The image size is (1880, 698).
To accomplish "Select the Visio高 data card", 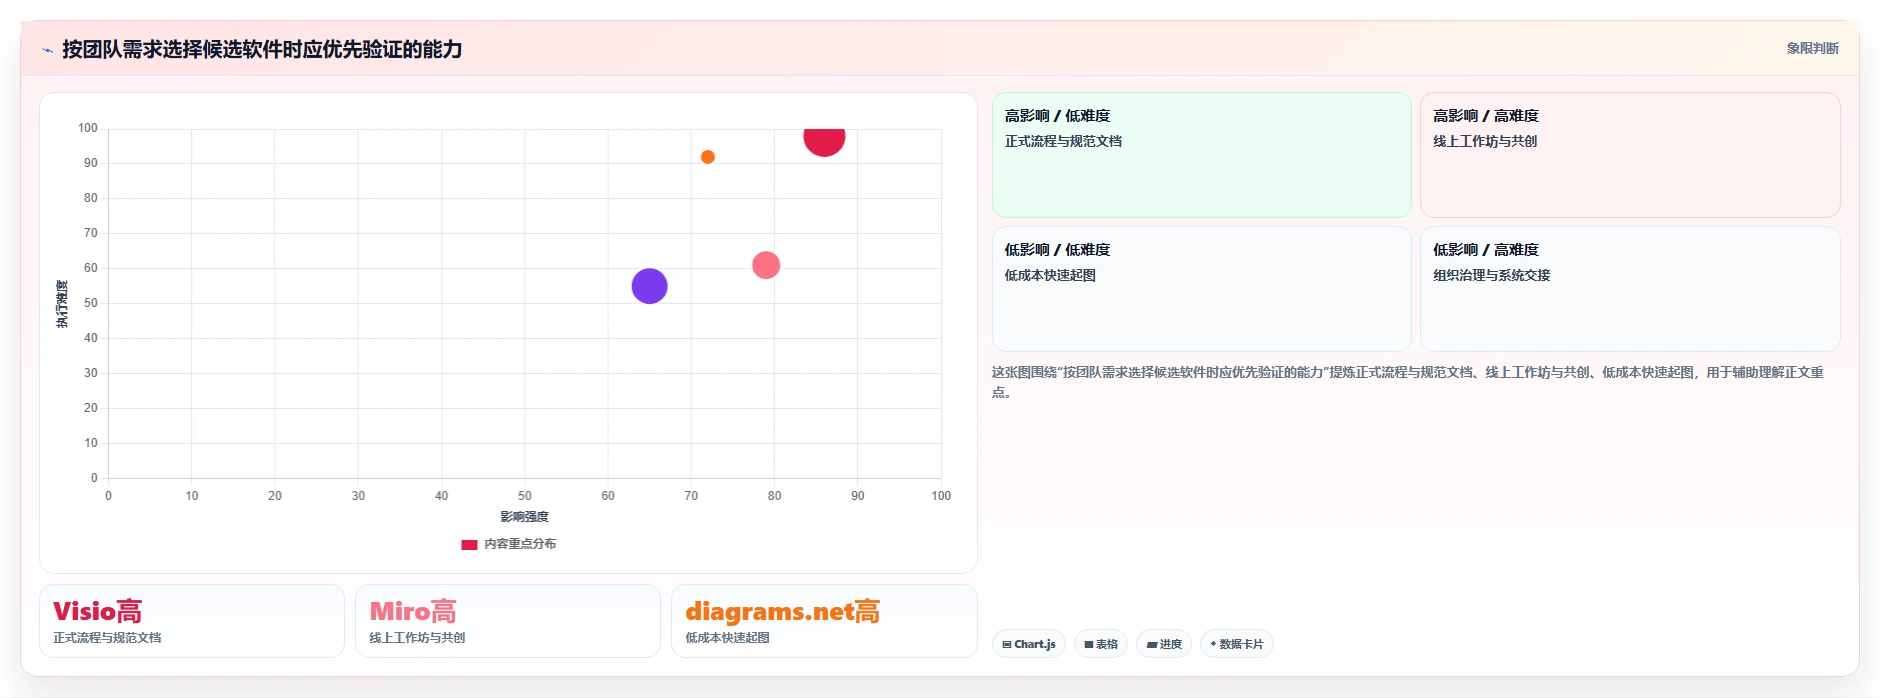I will point(192,621).
